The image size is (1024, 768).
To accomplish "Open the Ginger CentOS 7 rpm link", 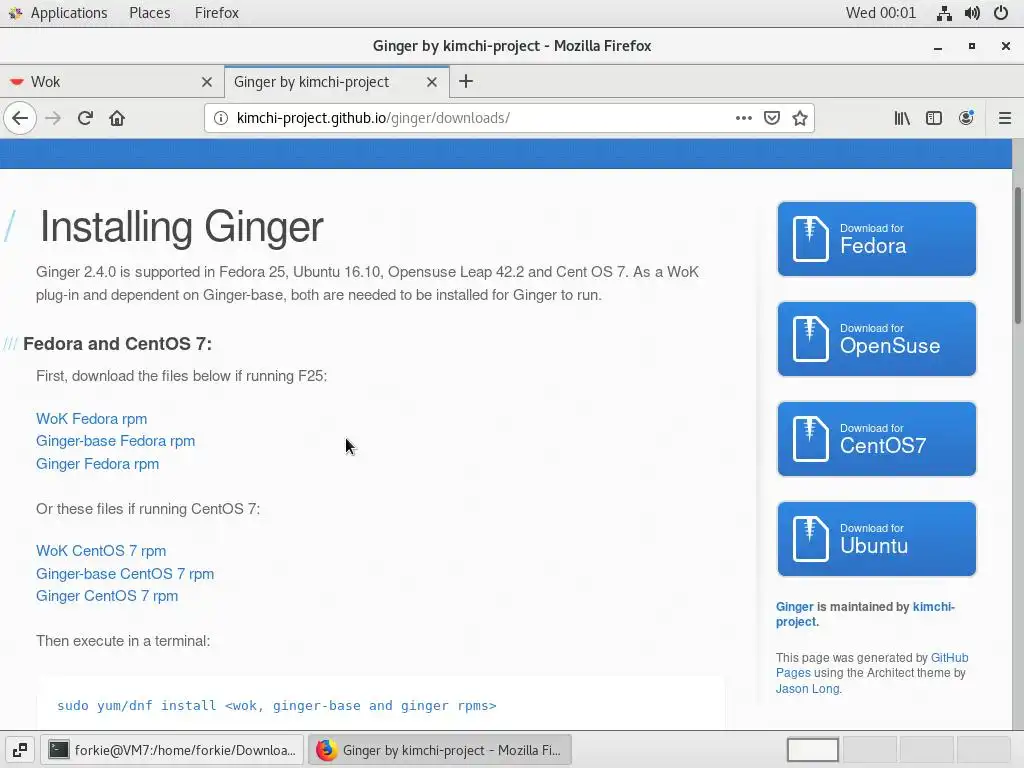I will [107, 596].
